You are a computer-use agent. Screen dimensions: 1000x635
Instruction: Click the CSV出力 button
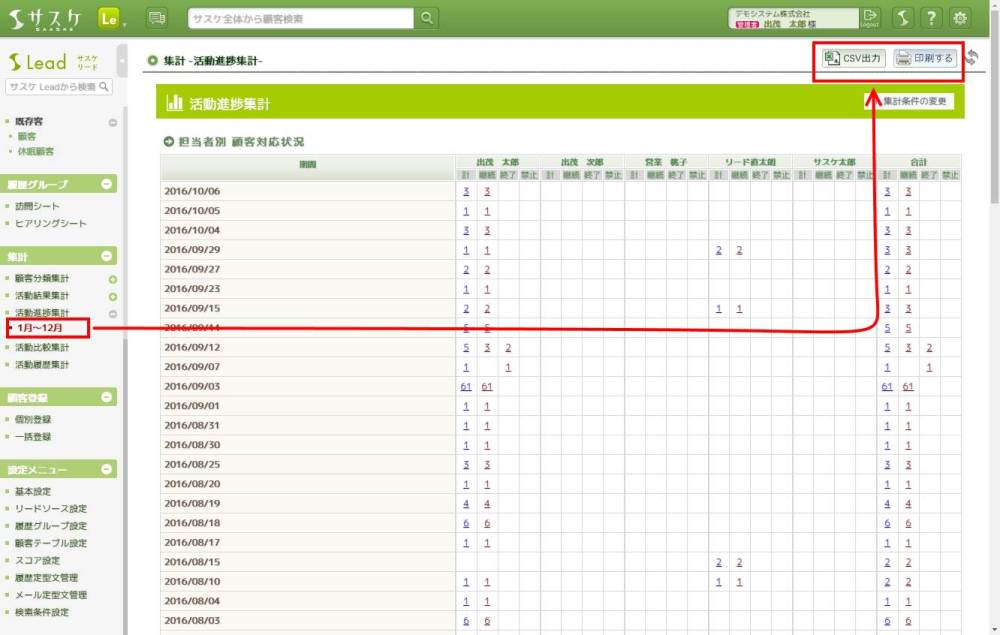point(853,58)
